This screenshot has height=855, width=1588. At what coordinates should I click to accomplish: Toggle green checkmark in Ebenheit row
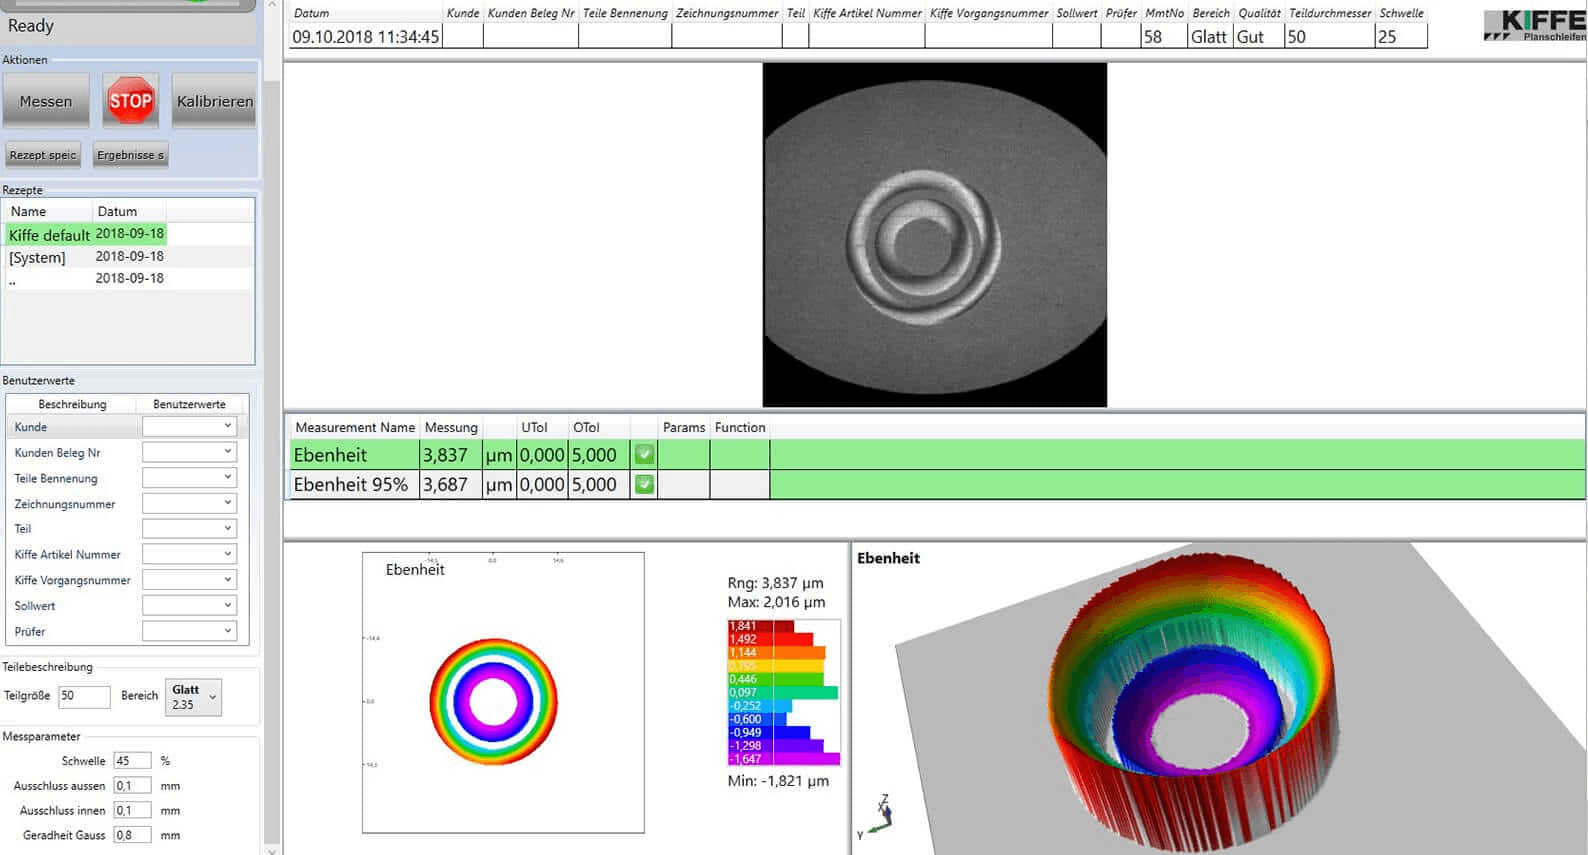click(x=645, y=454)
